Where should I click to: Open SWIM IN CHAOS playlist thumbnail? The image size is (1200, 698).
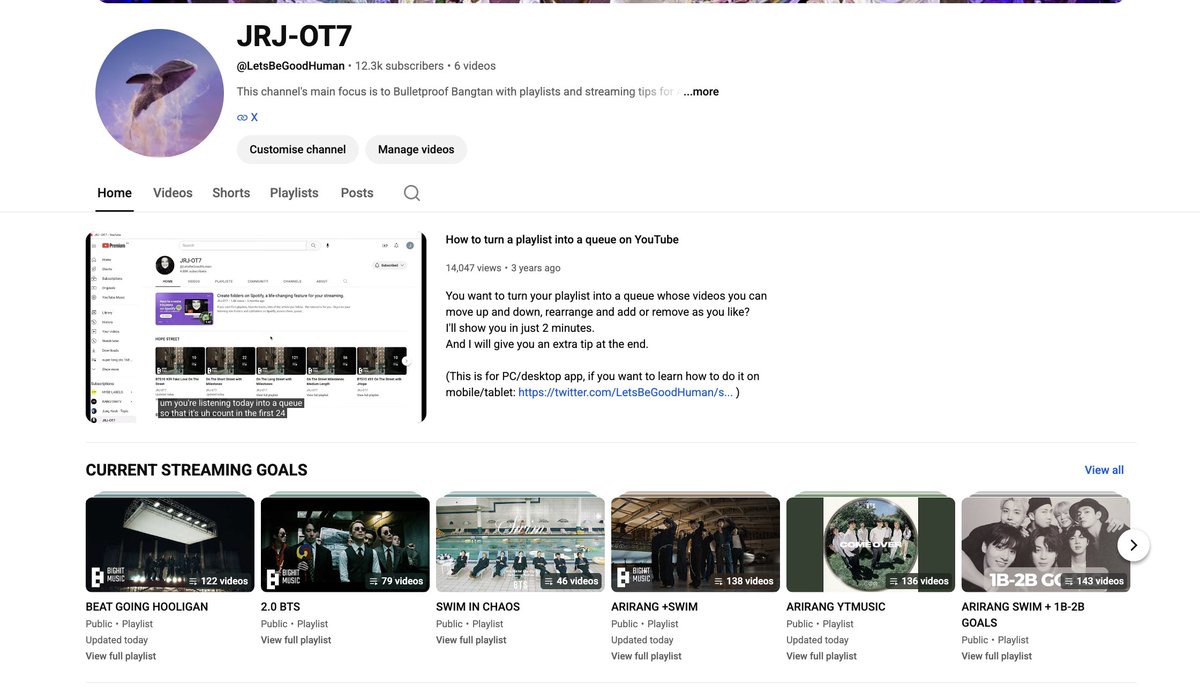[x=520, y=545]
